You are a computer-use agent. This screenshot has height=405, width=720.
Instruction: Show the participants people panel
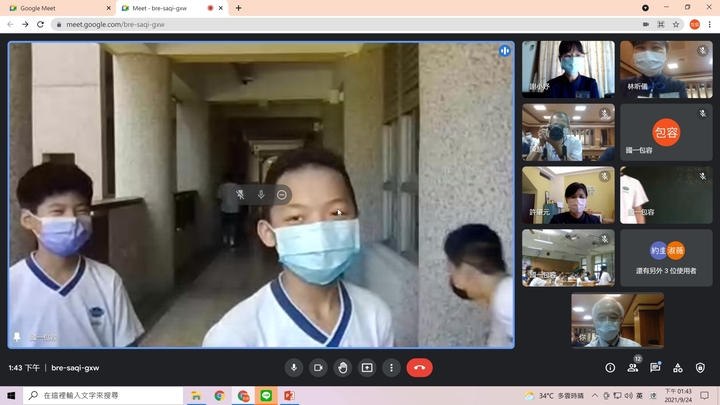pyautogui.click(x=633, y=368)
